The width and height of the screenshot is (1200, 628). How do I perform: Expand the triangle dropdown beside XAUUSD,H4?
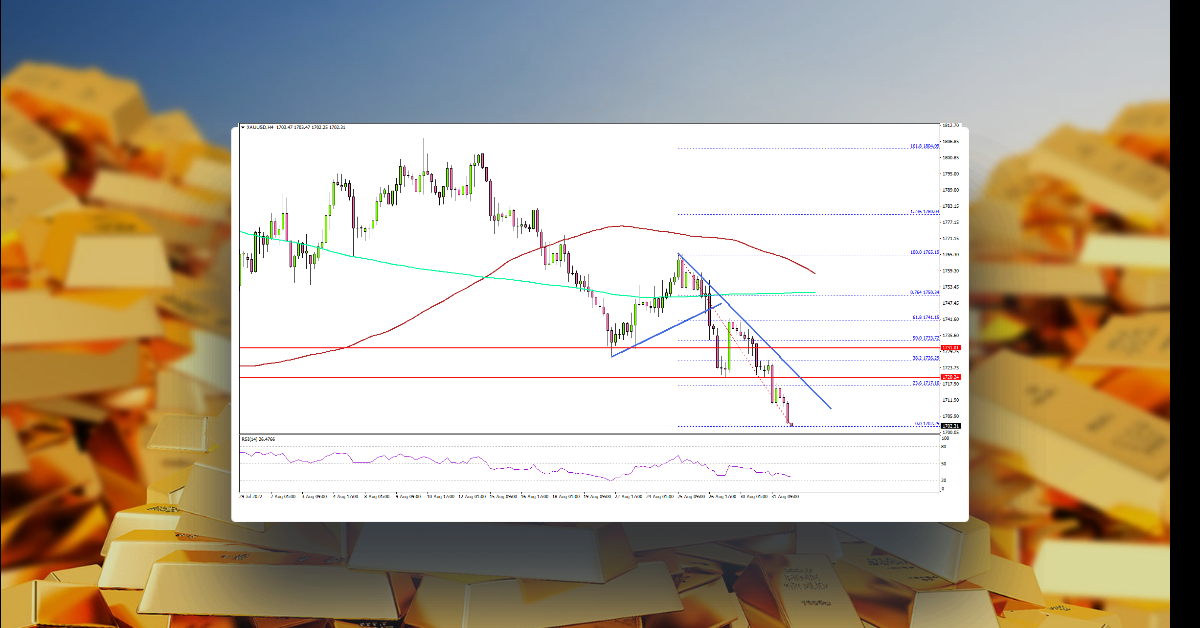243,128
